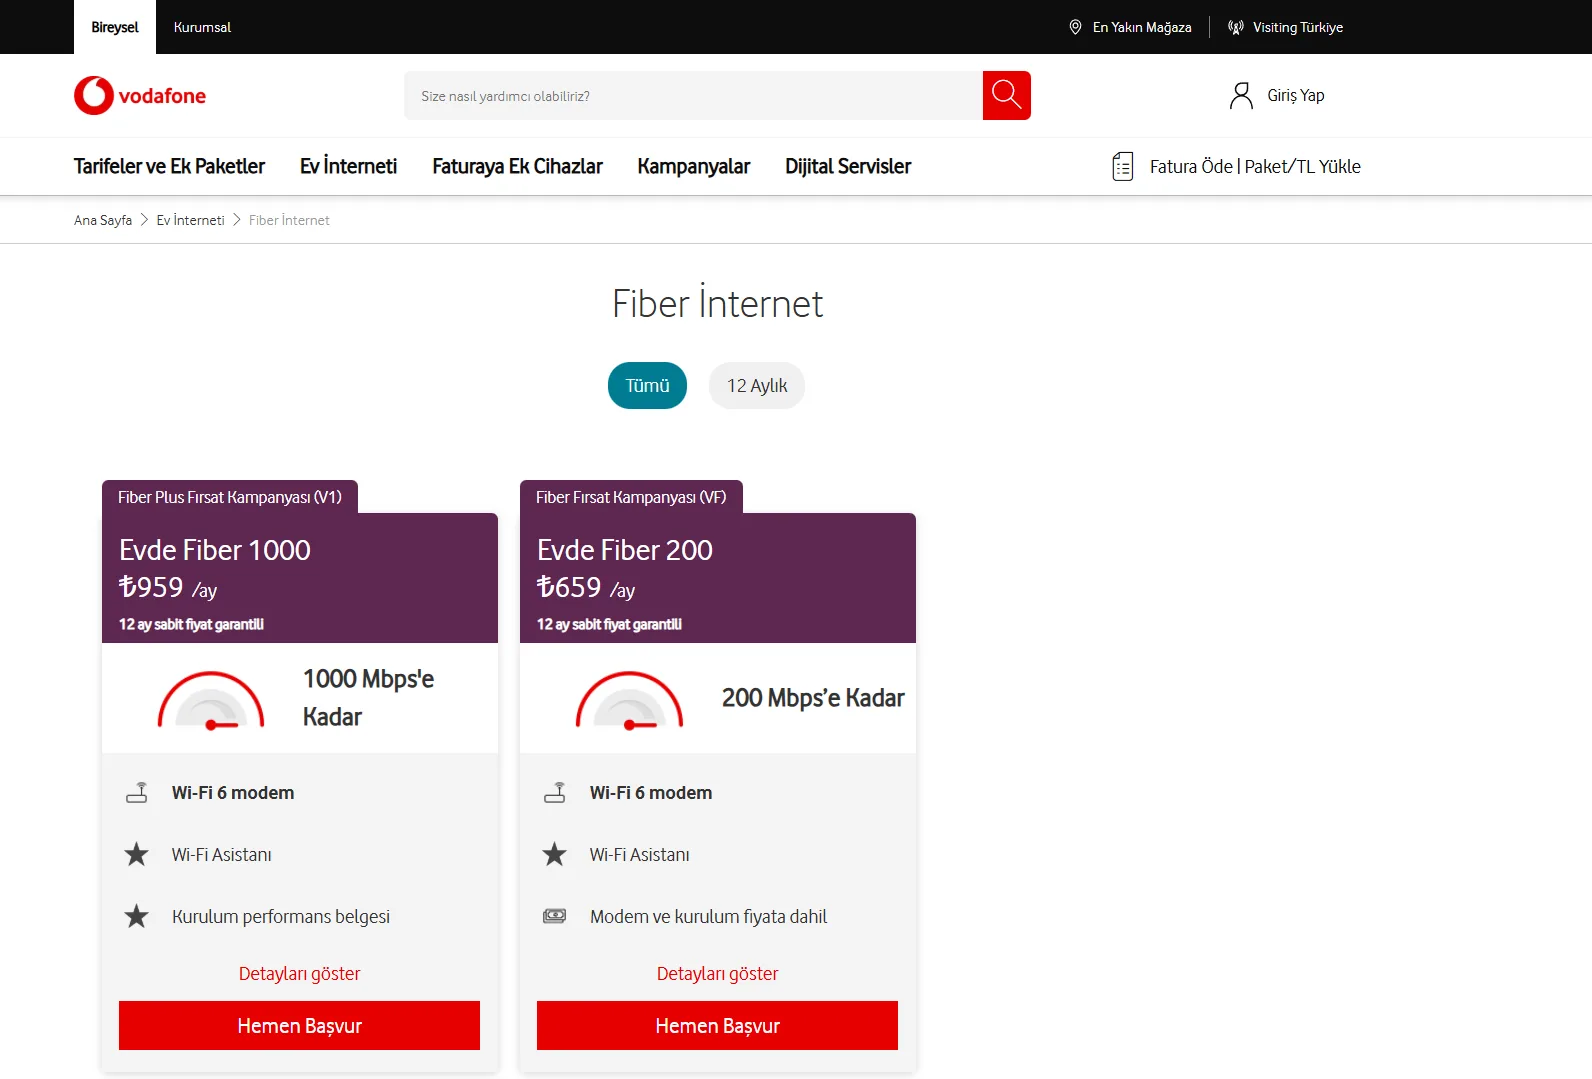Switch to the Kurumsal tab
Image resolution: width=1592 pixels, height=1079 pixels.
click(202, 27)
